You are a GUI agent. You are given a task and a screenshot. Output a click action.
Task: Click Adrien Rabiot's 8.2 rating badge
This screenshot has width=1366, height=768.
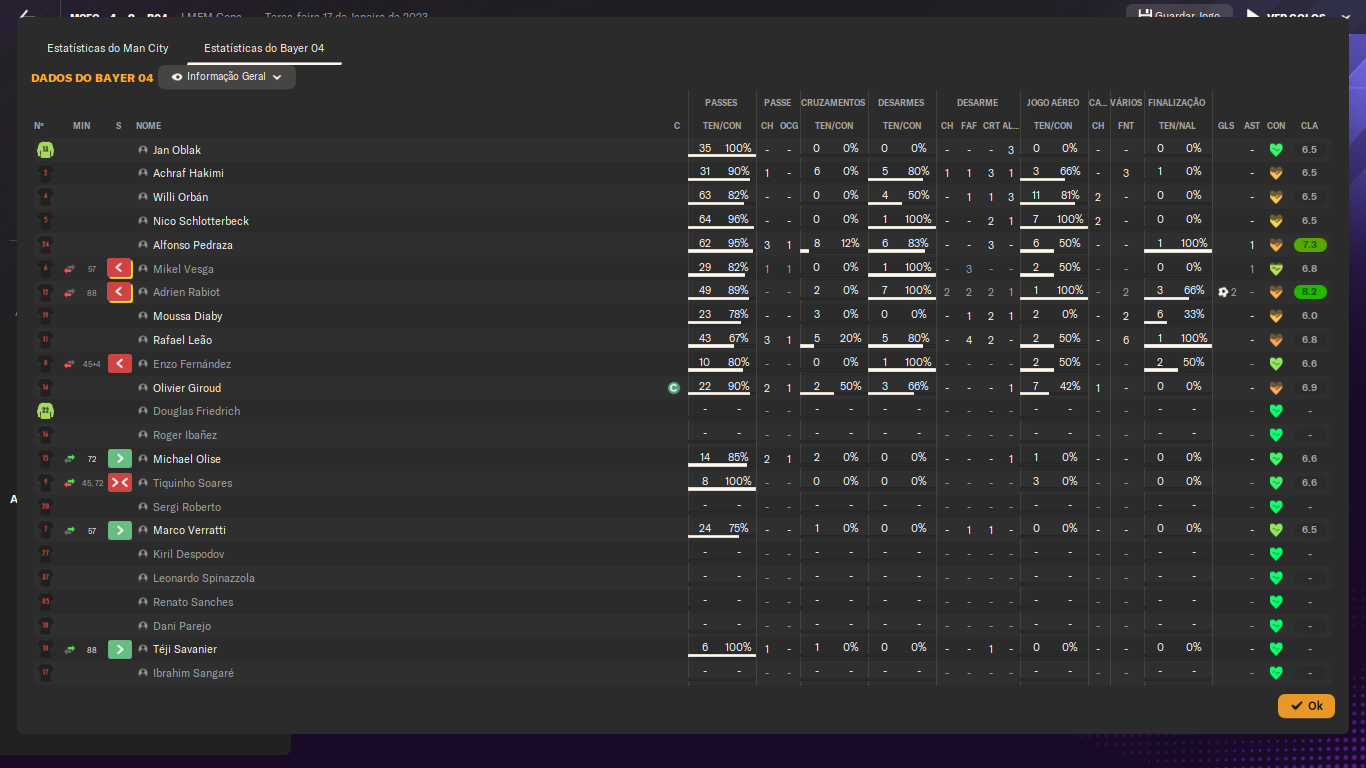tap(1309, 292)
